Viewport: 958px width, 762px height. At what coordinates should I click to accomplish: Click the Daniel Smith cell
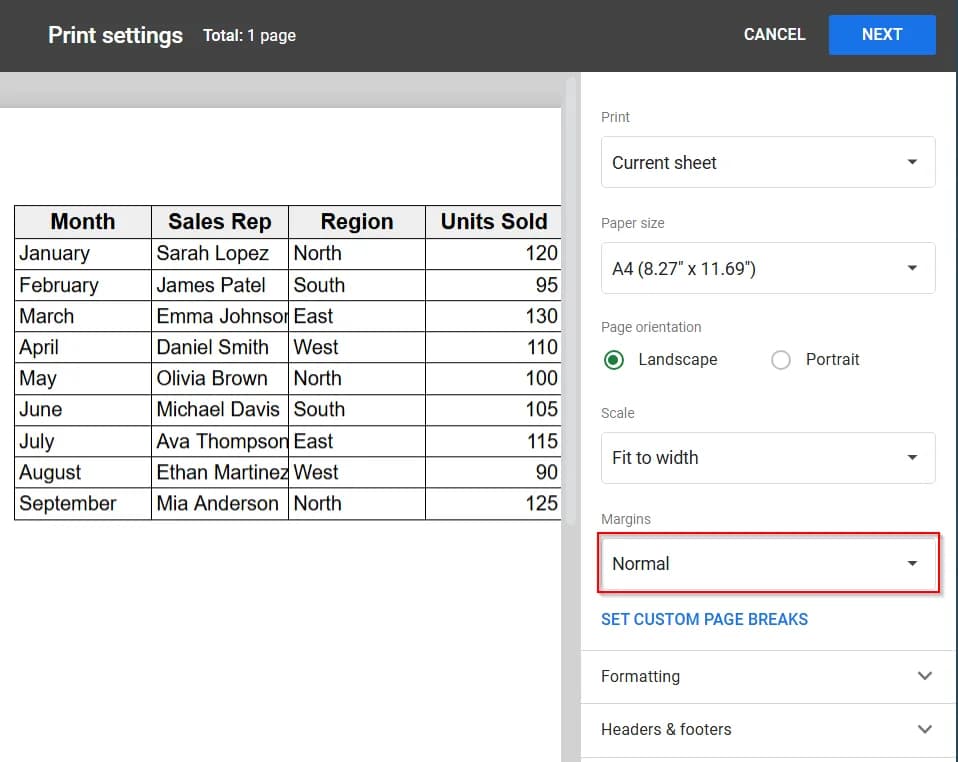click(x=219, y=347)
